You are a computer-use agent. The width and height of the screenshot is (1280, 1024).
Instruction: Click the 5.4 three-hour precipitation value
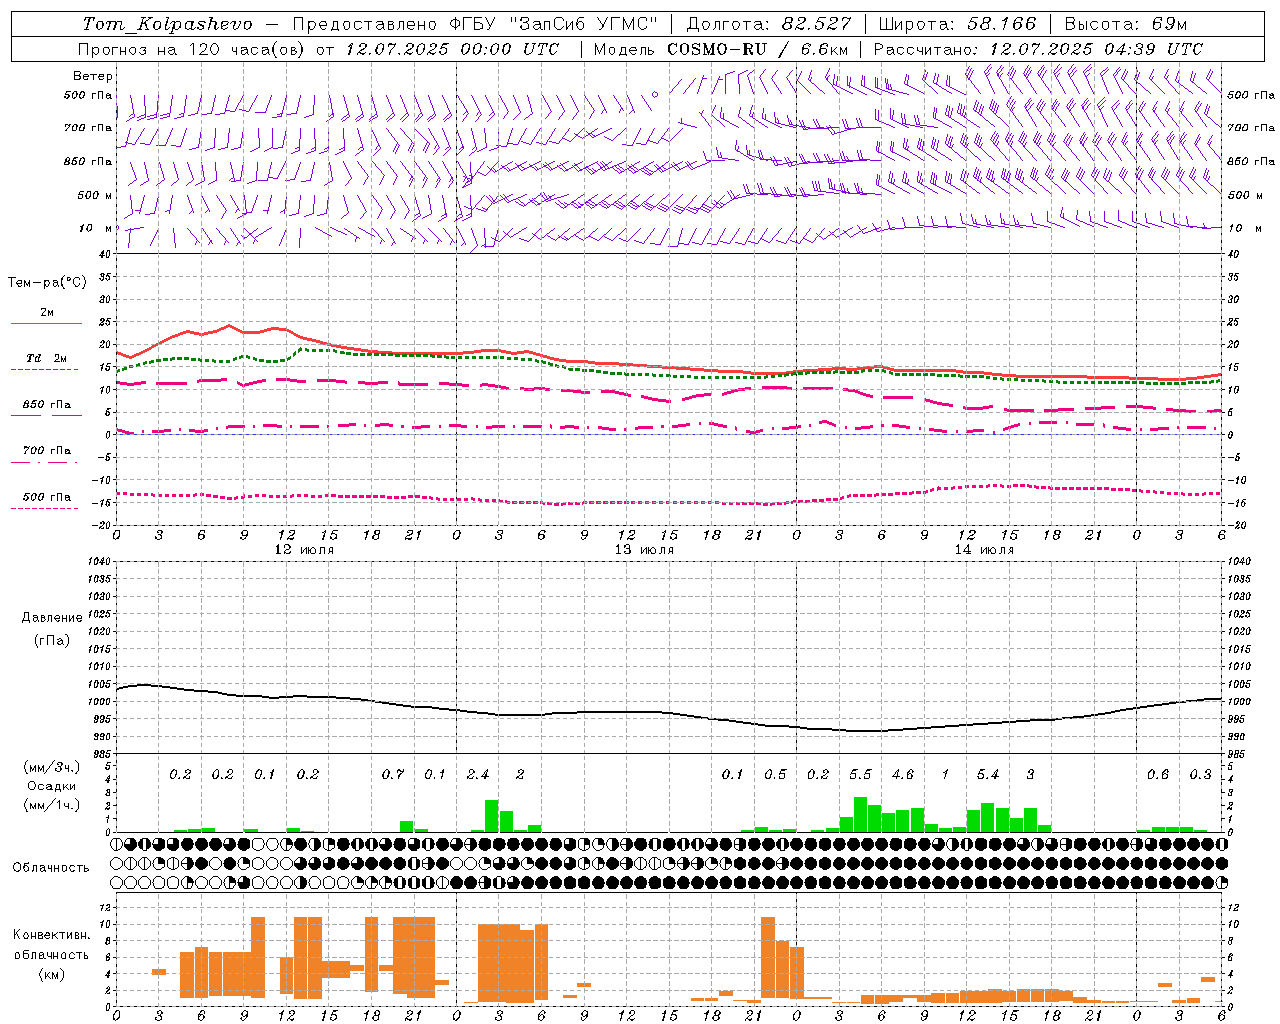tap(988, 775)
